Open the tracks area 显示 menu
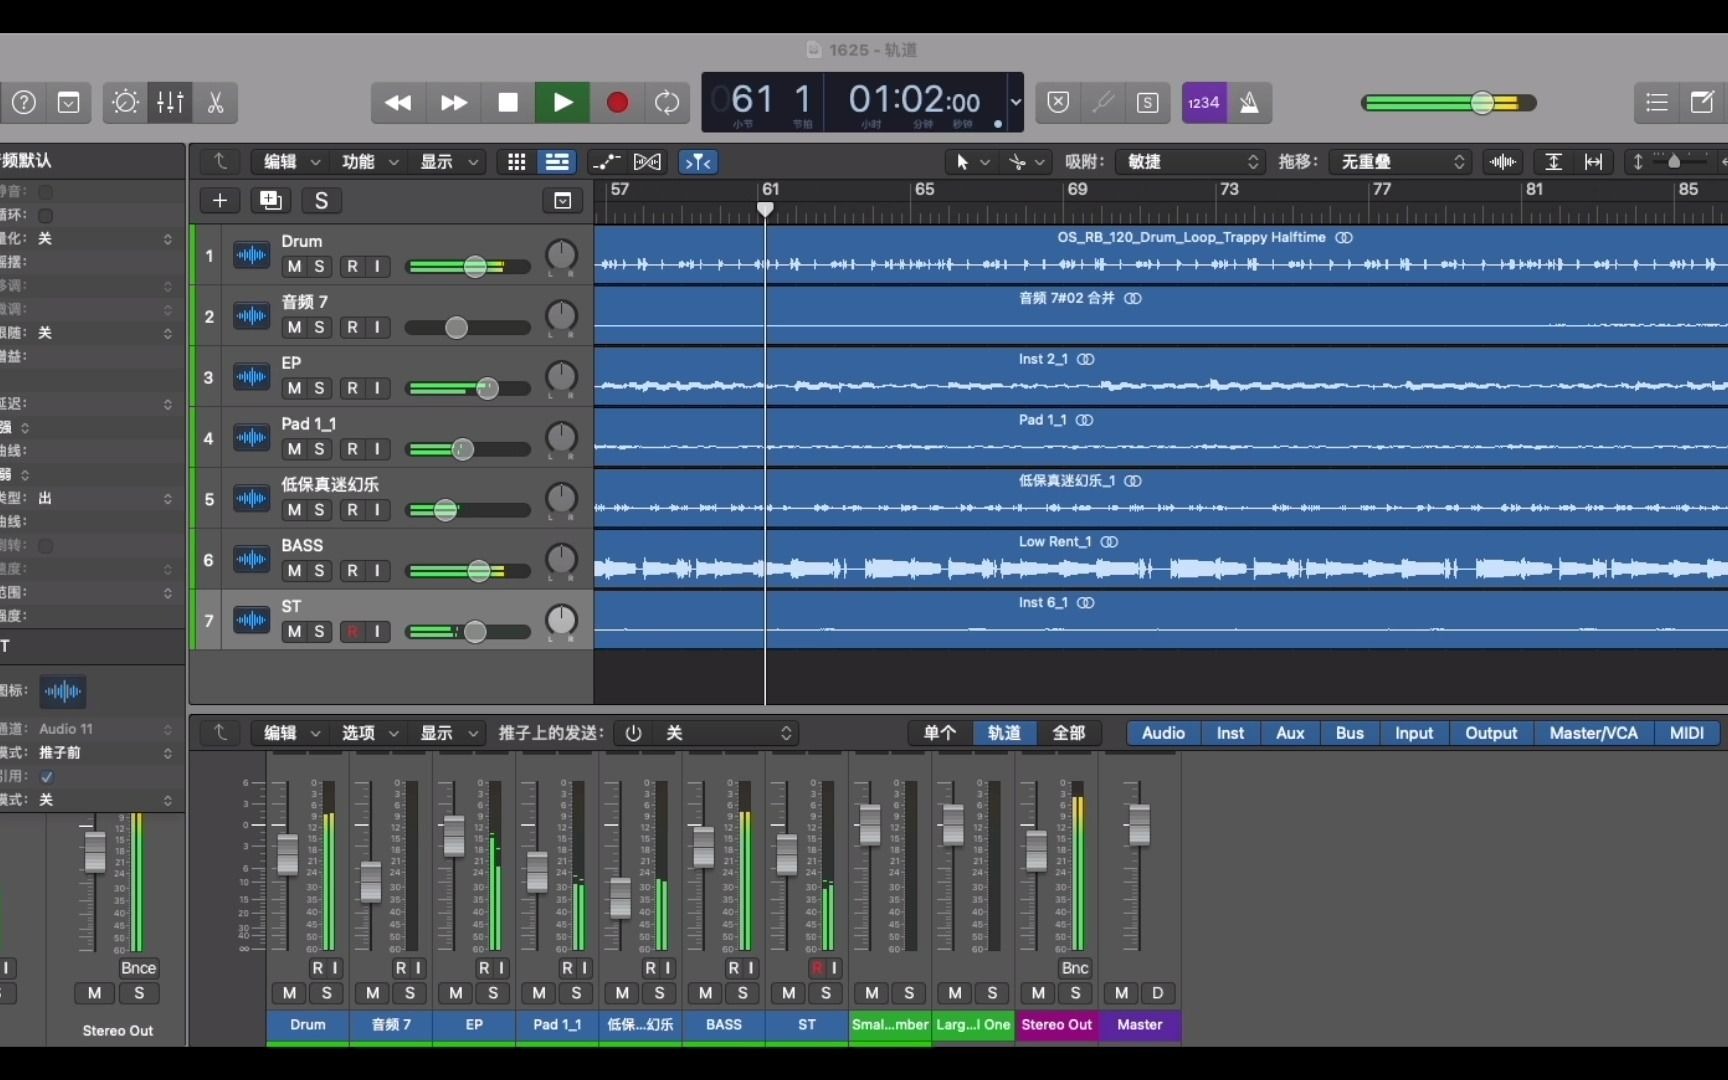The image size is (1728, 1080). [x=447, y=162]
